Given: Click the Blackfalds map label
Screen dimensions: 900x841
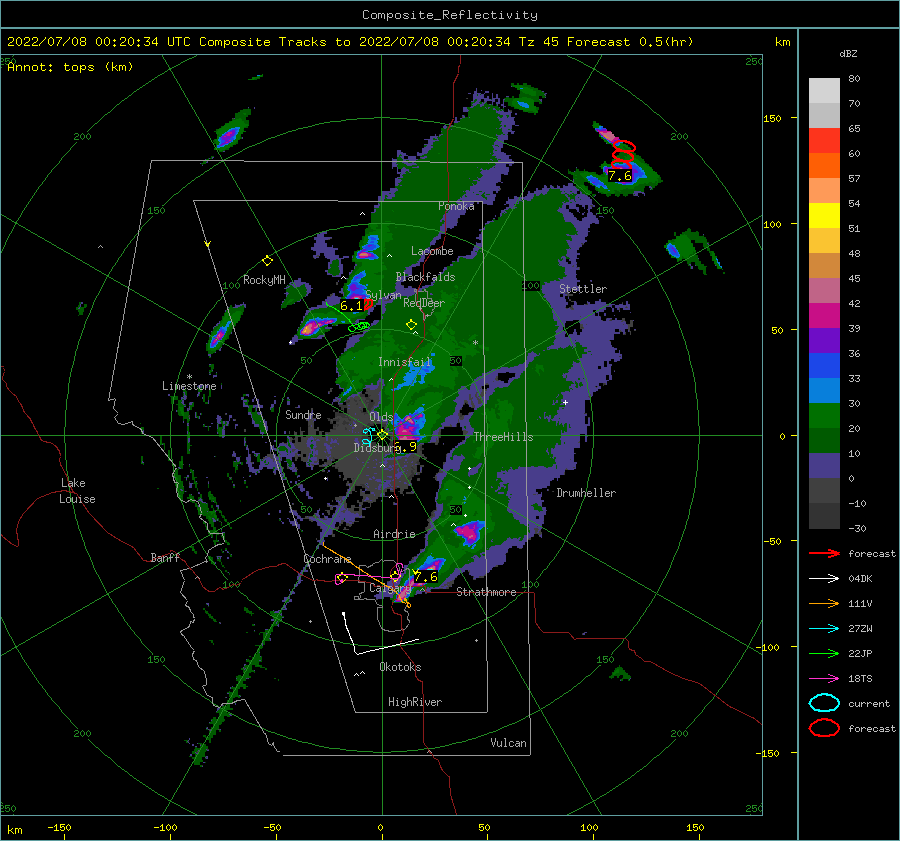Looking at the screenshot, I should coord(425,277).
